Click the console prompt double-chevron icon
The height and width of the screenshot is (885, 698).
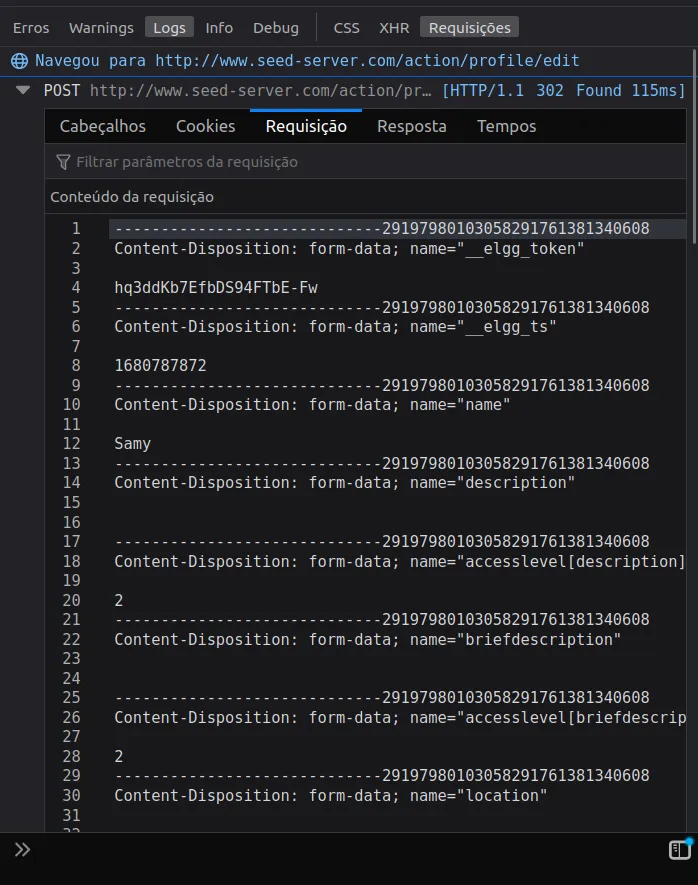click(22, 850)
